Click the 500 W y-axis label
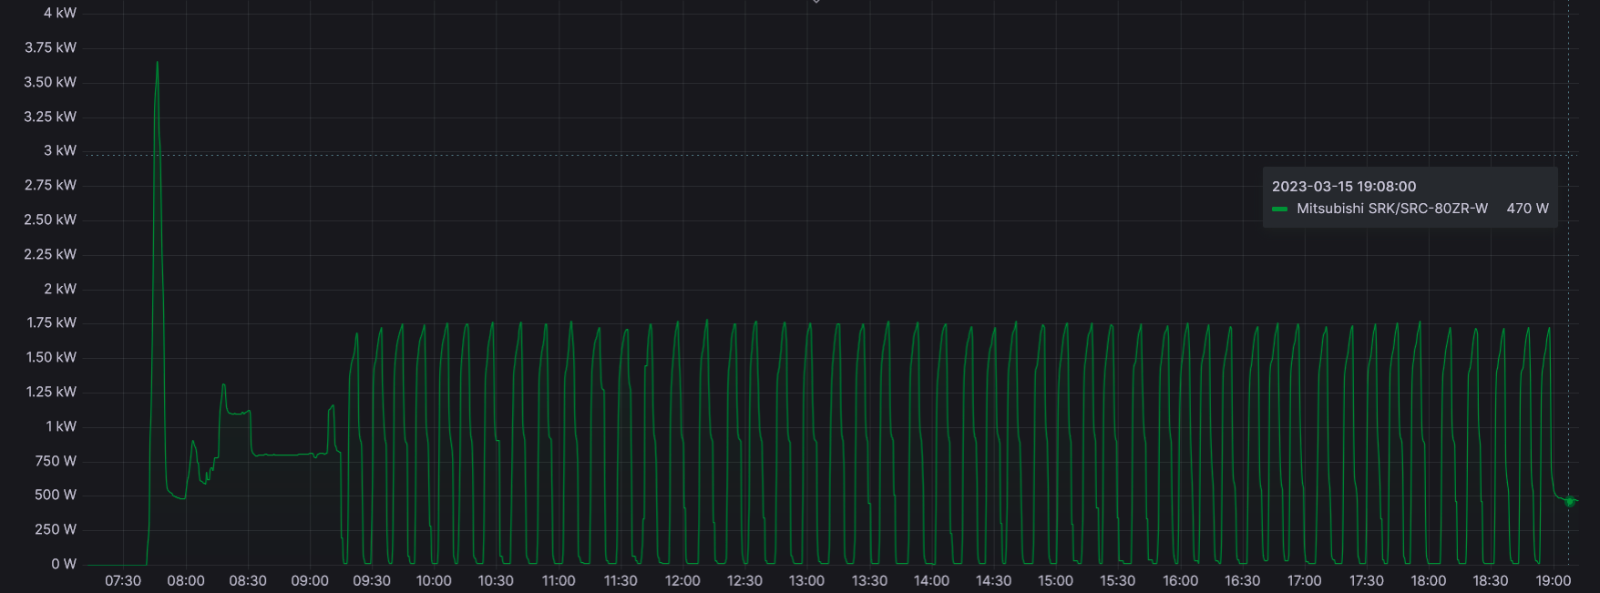 pyautogui.click(x=56, y=495)
